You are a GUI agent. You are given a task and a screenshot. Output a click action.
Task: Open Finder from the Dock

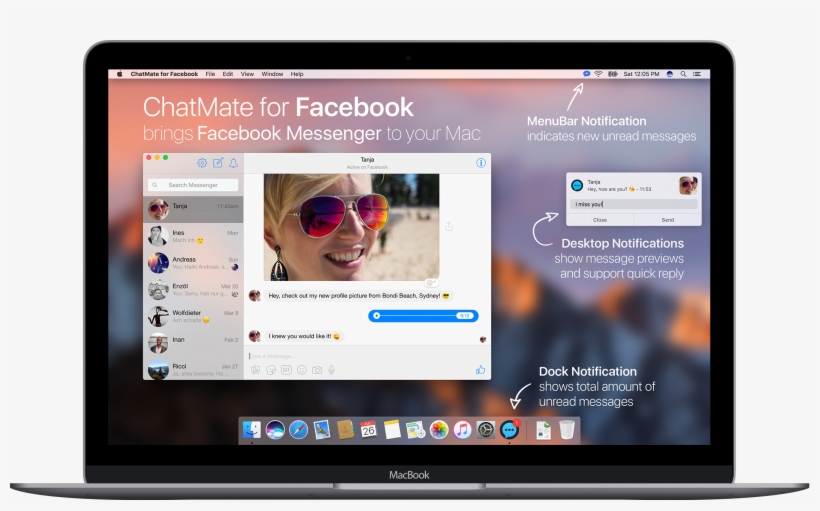point(252,430)
